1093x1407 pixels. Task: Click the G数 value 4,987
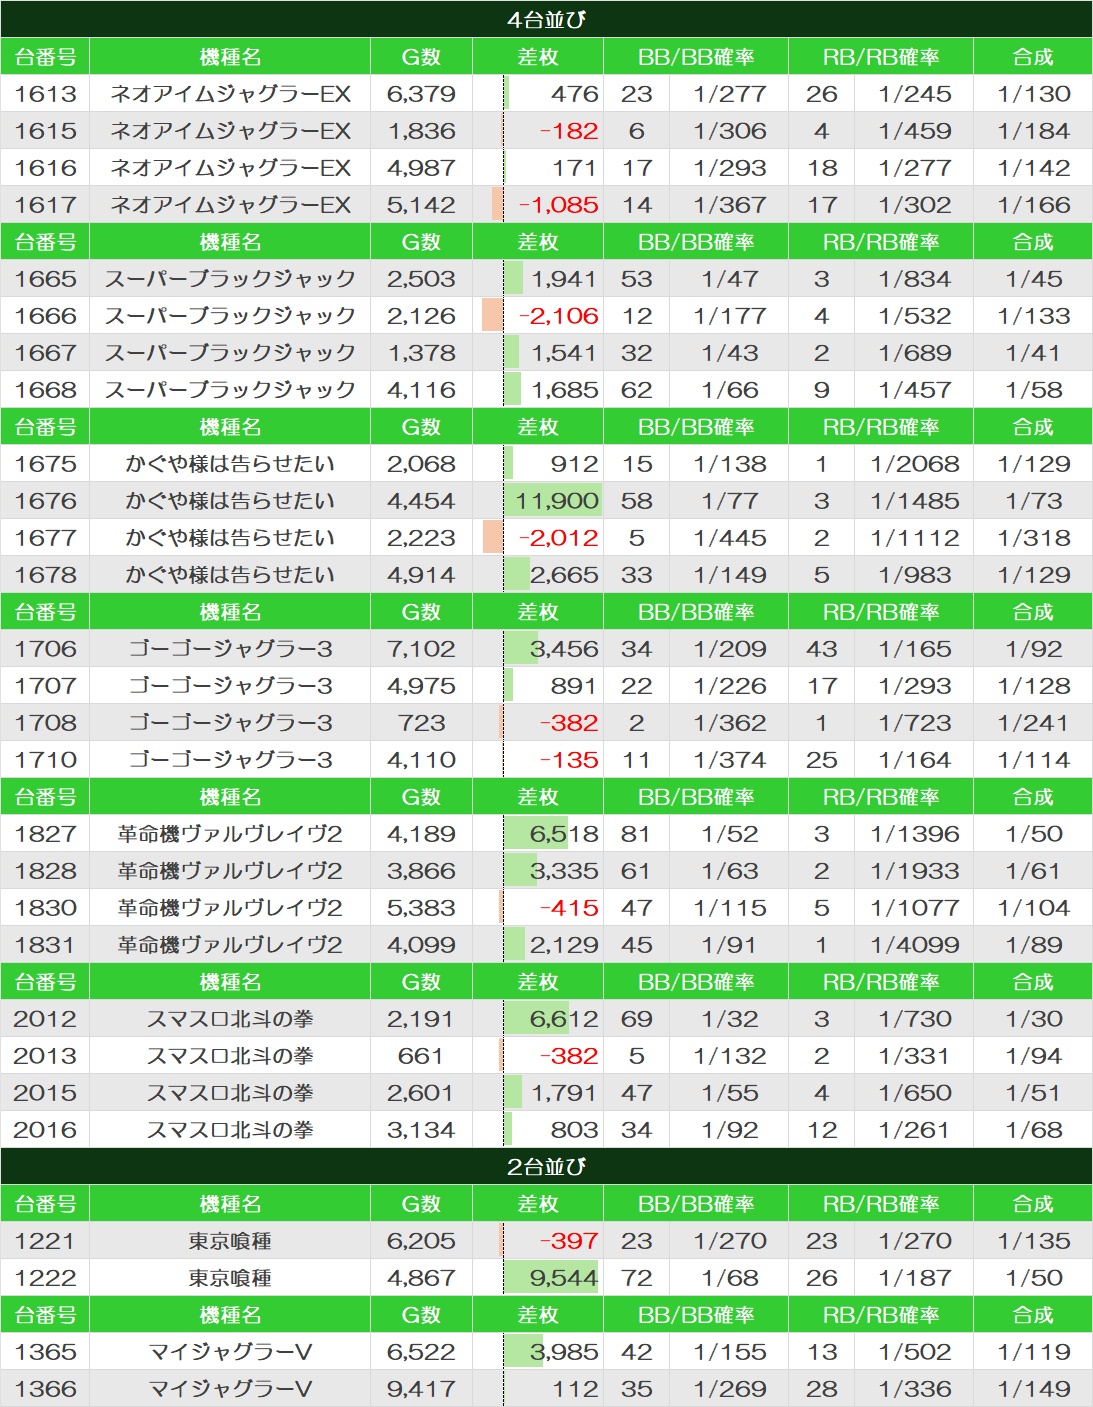421,168
